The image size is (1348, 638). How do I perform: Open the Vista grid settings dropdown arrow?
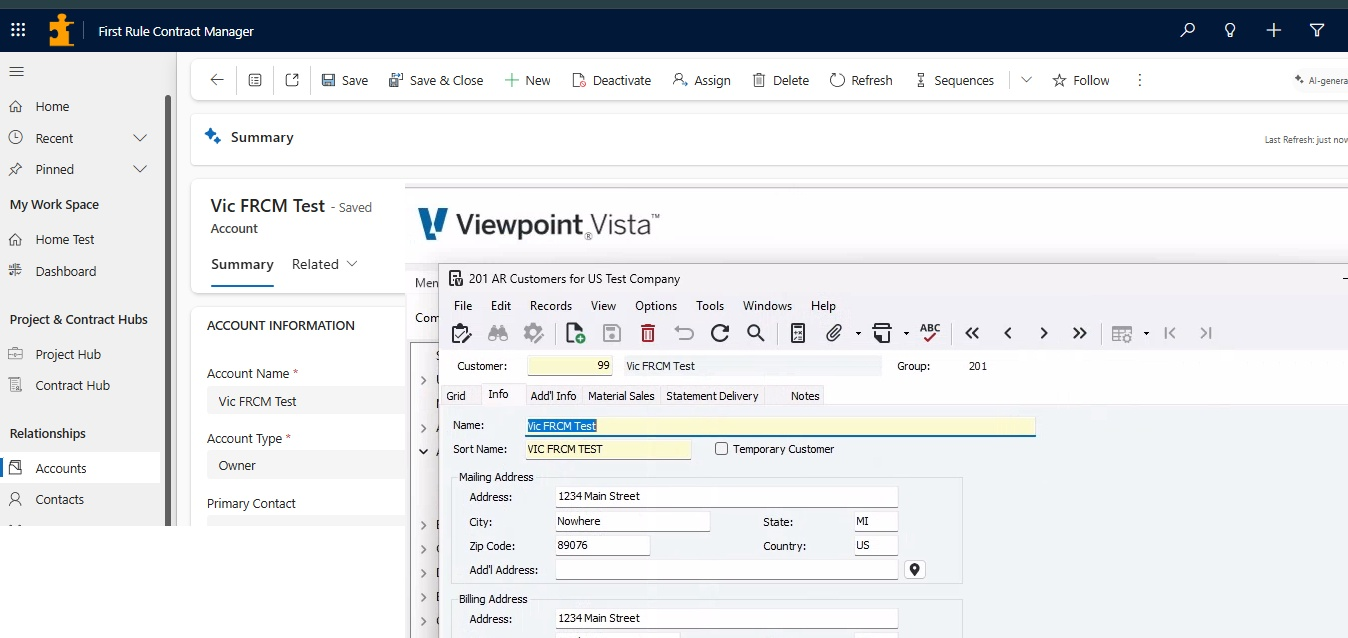(x=1146, y=334)
